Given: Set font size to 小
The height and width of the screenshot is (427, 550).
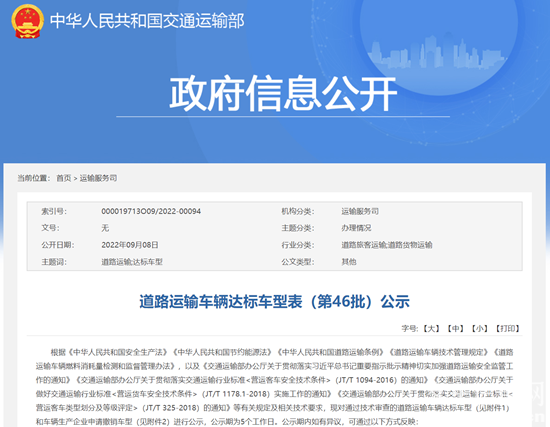Looking at the screenshot, I should (x=479, y=328).
